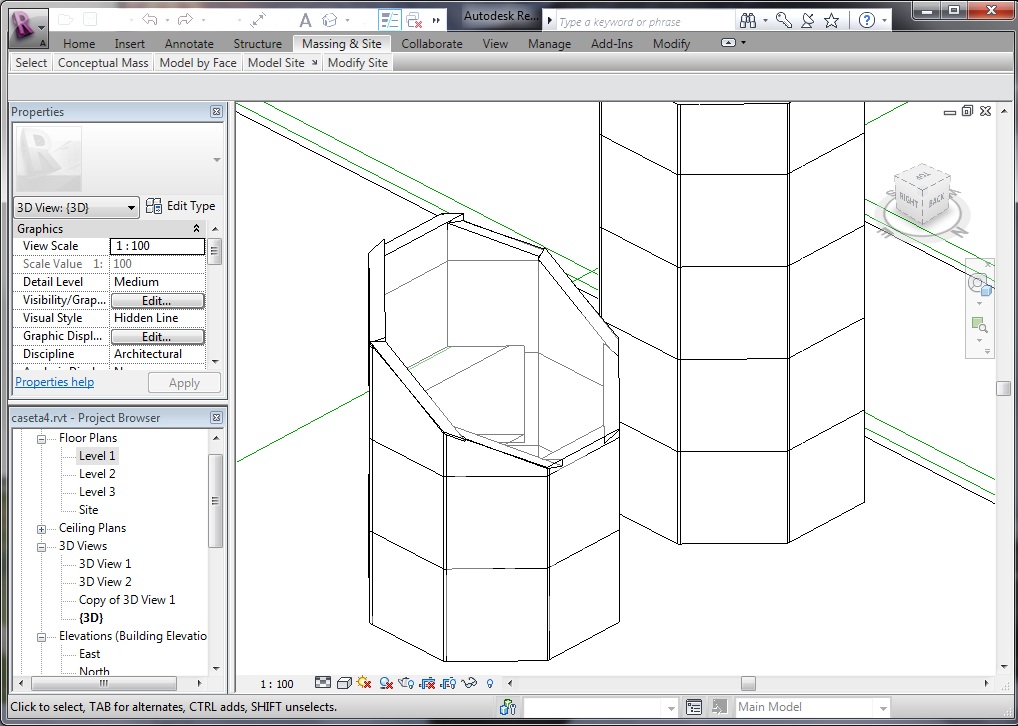Image resolution: width=1018 pixels, height=726 pixels.
Task: Click the Visual Style icon in view control bar
Action: point(343,683)
